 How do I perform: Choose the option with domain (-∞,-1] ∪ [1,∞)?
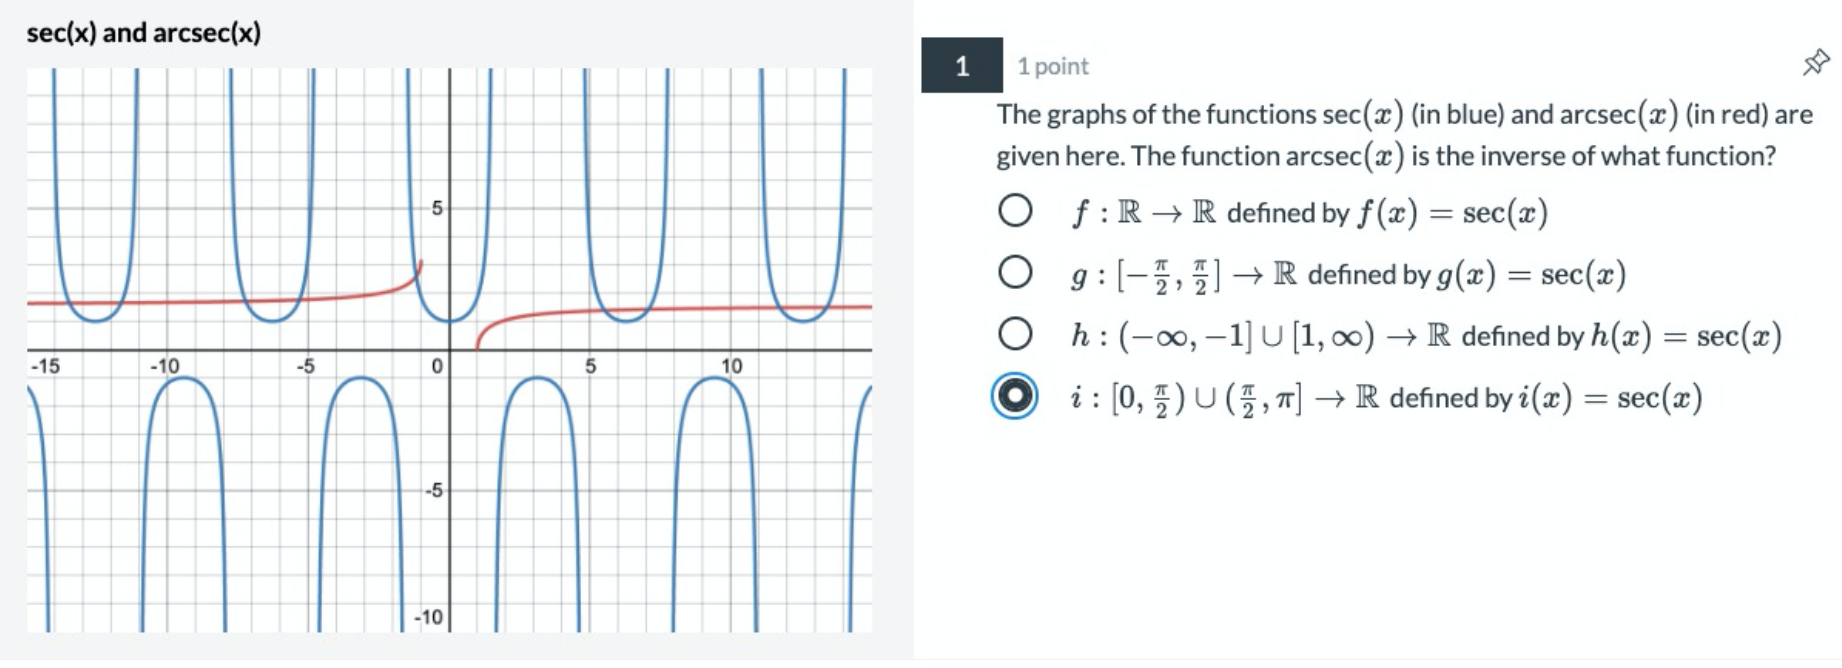coord(1014,333)
